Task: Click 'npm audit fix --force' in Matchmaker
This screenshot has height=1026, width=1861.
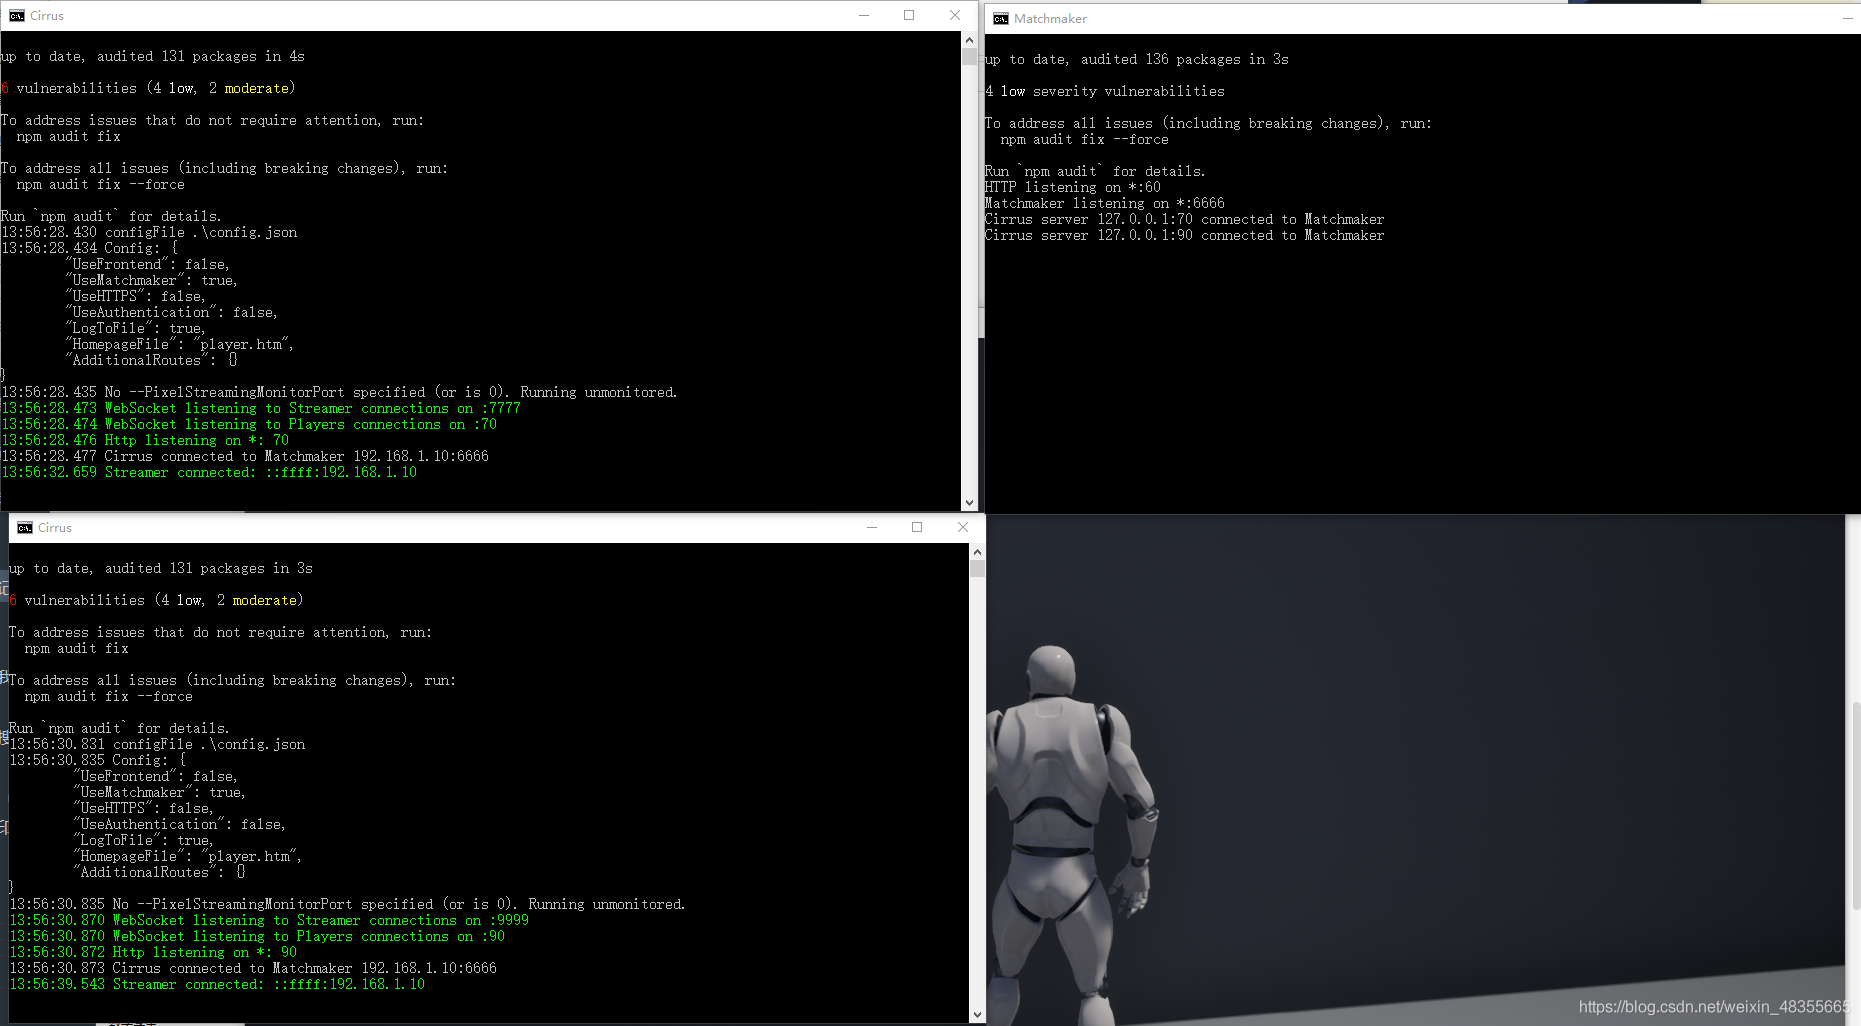Action: [1085, 139]
